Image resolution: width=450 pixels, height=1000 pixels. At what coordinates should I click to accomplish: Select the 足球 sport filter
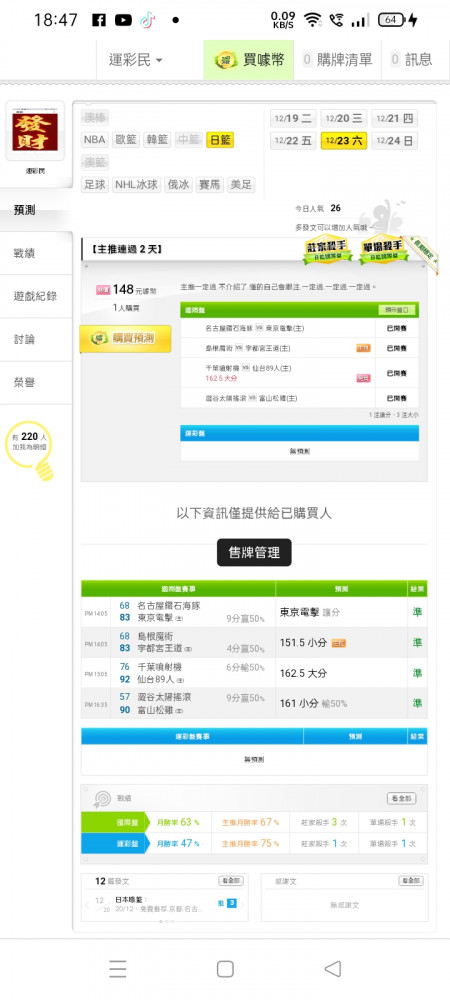[x=95, y=185]
